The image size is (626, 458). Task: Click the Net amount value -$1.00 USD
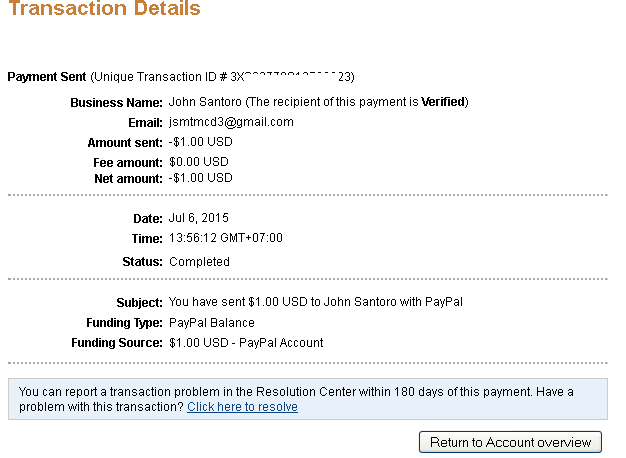201,178
